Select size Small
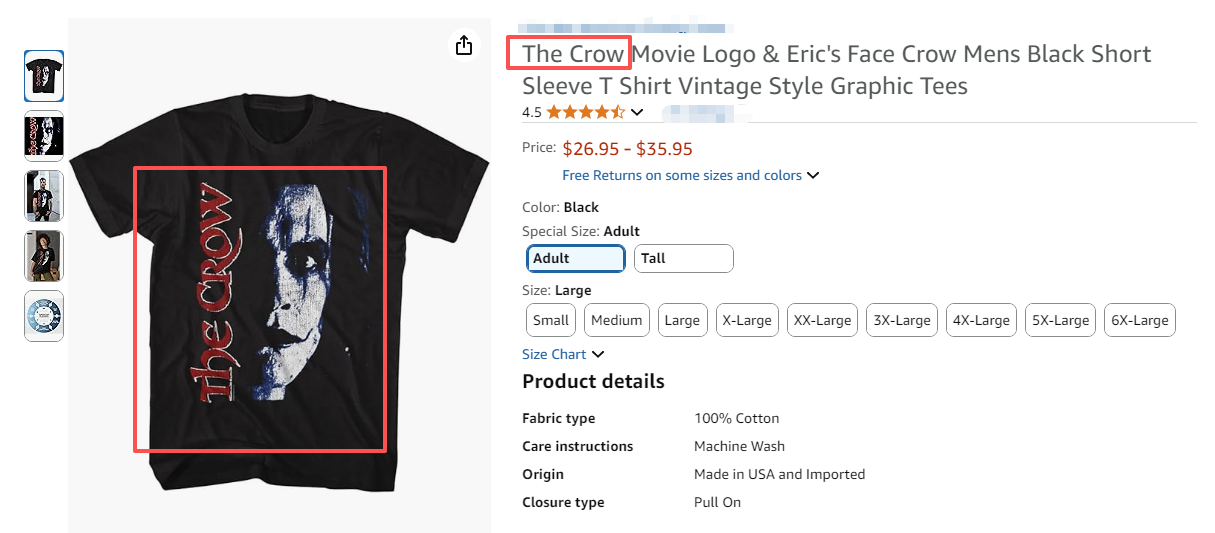The image size is (1215, 533). pyautogui.click(x=551, y=320)
